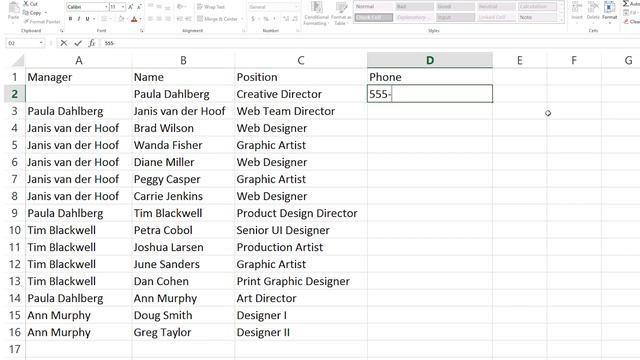This screenshot has height=360, width=640.
Task: Open the Merge & Center dropdown arrow
Action: (x=242, y=19)
